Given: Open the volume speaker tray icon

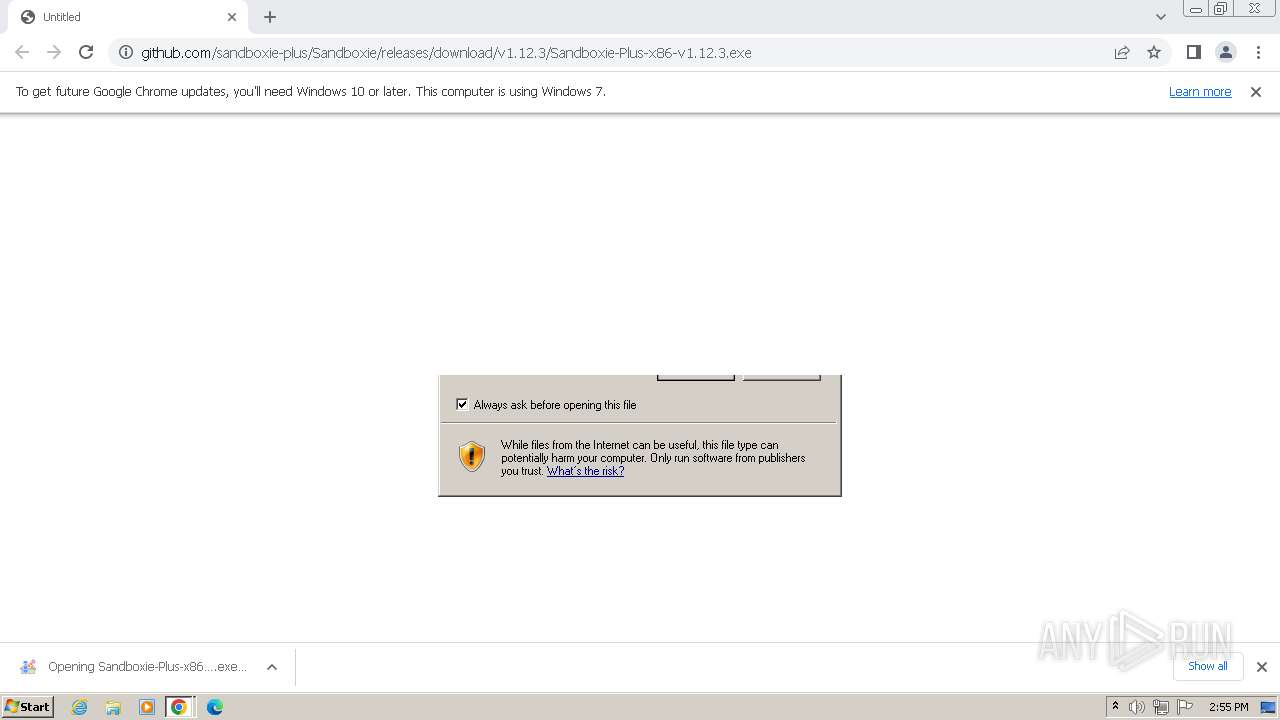Looking at the screenshot, I should [x=1137, y=707].
